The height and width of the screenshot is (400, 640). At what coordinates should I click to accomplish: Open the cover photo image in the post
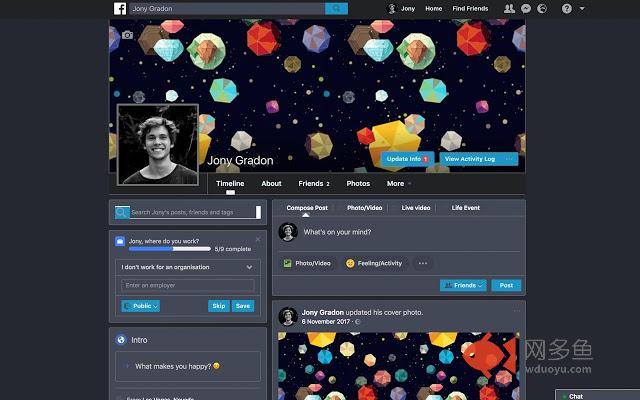click(x=399, y=366)
